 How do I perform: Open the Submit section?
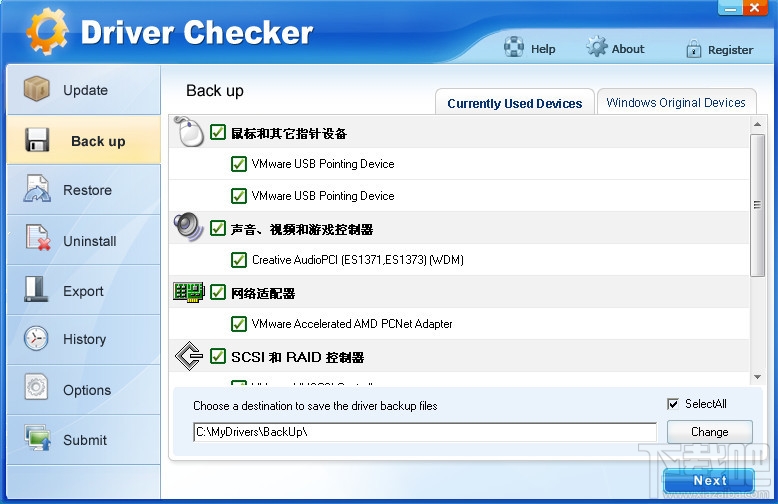83,440
